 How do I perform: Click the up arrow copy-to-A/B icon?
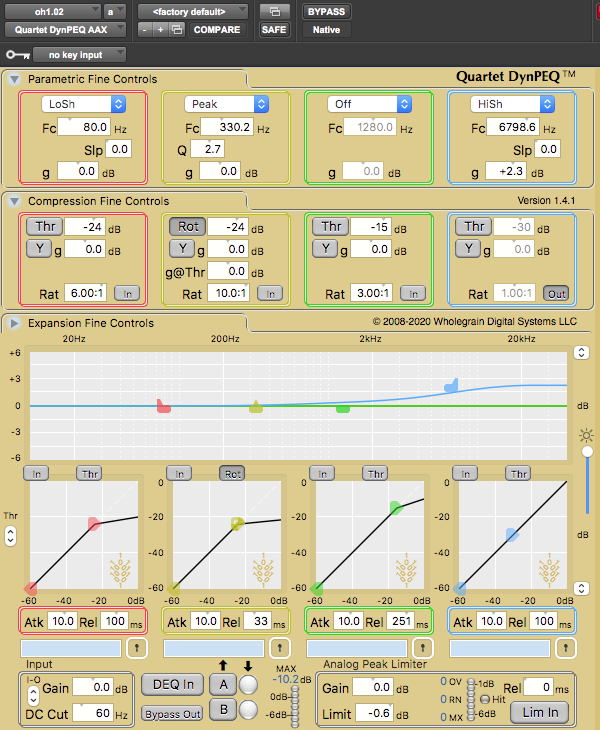click(x=223, y=666)
